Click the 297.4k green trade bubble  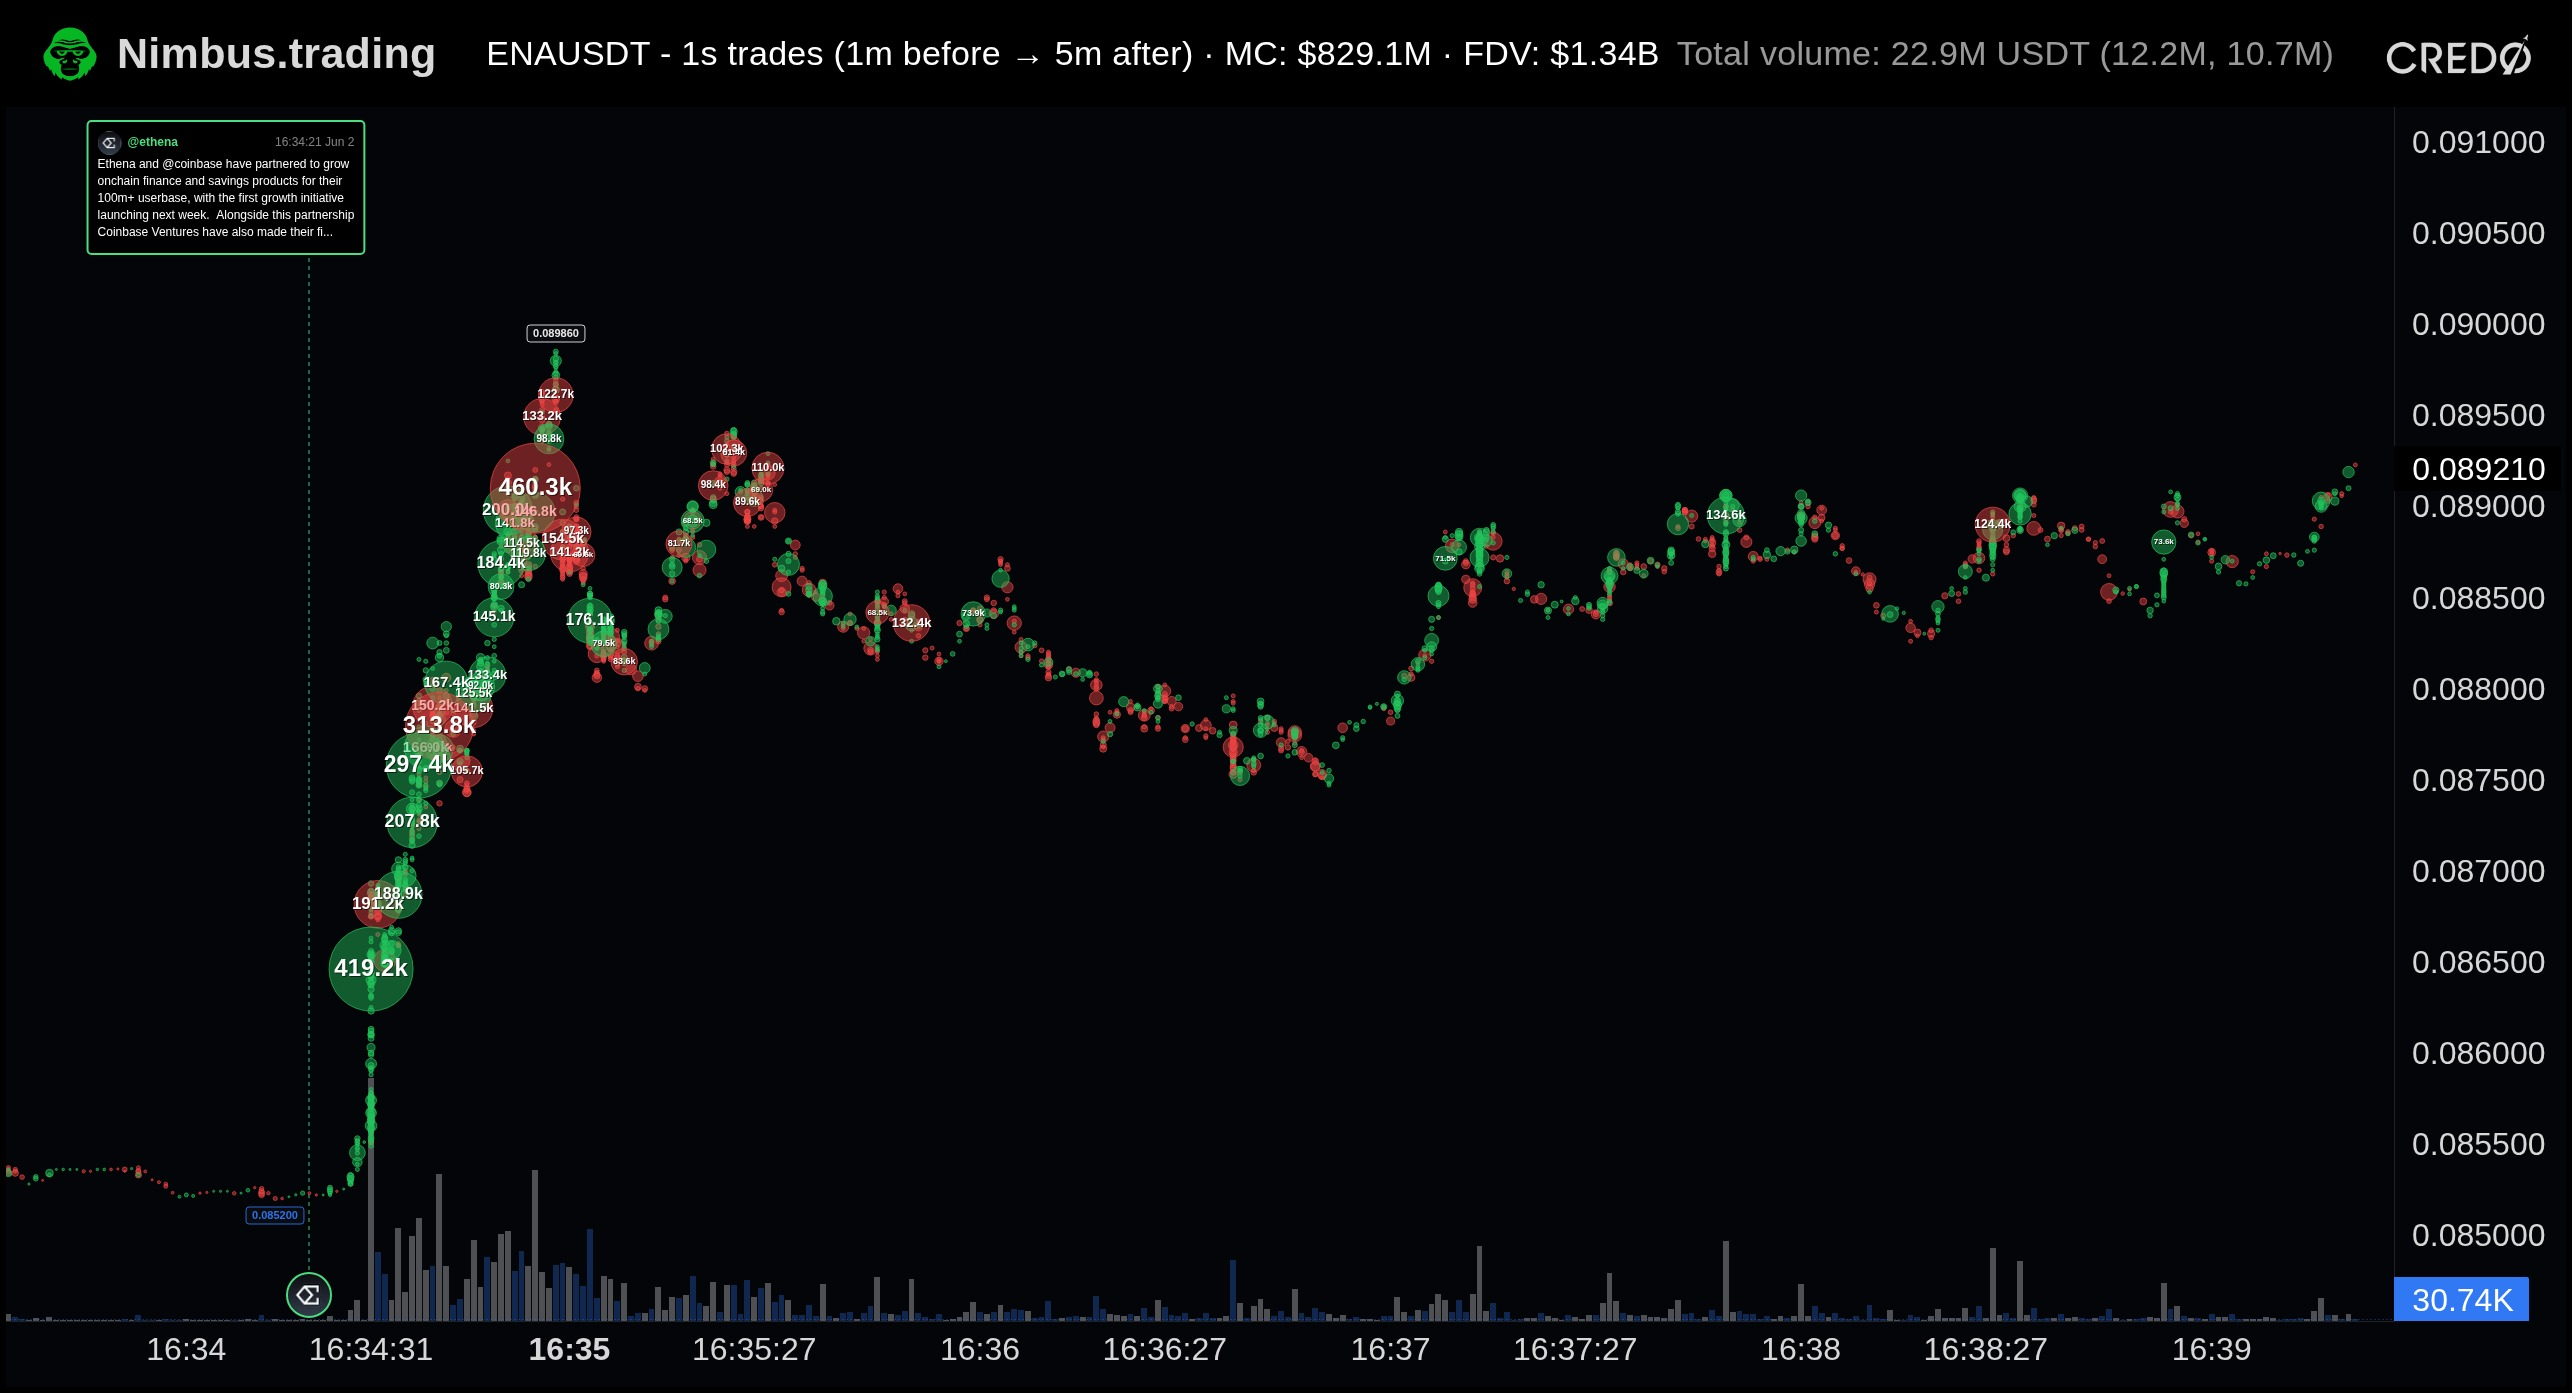[x=419, y=764]
